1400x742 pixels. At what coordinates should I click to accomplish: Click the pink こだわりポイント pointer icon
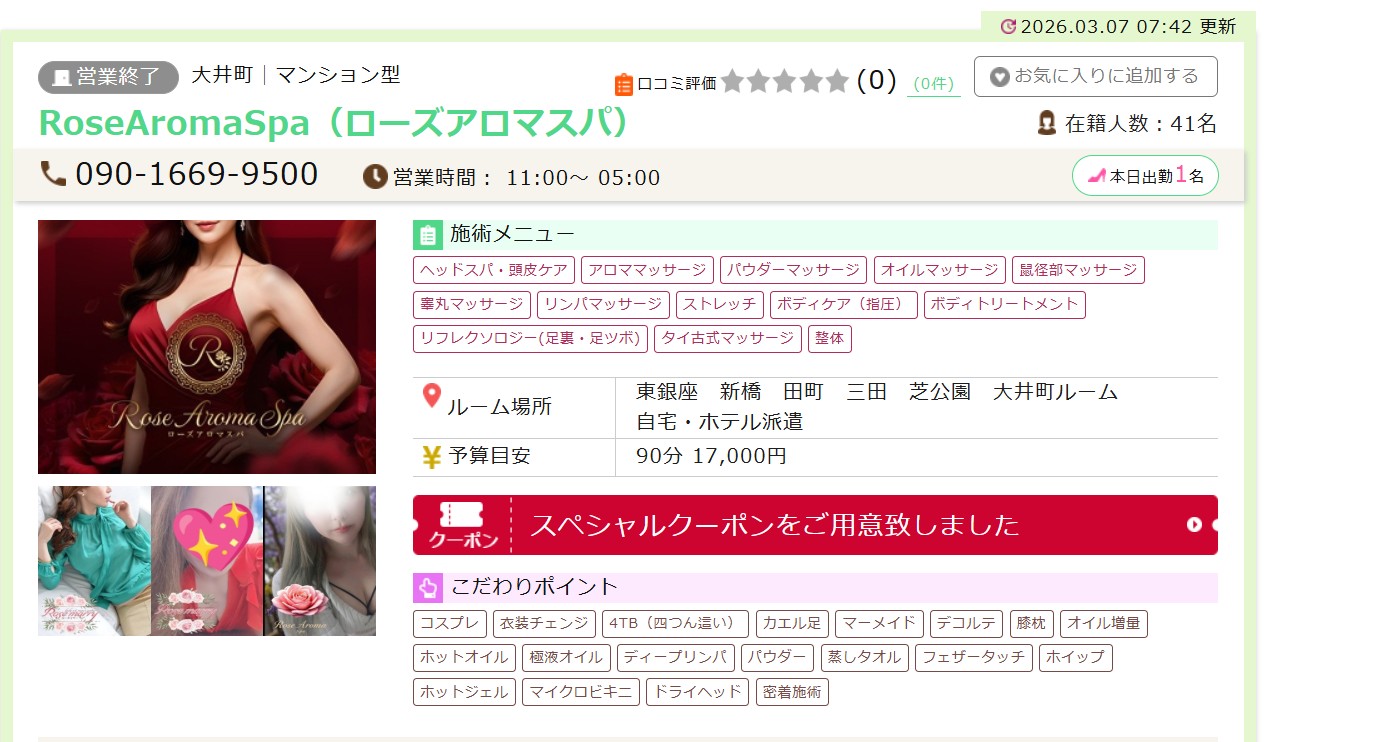pos(427,587)
